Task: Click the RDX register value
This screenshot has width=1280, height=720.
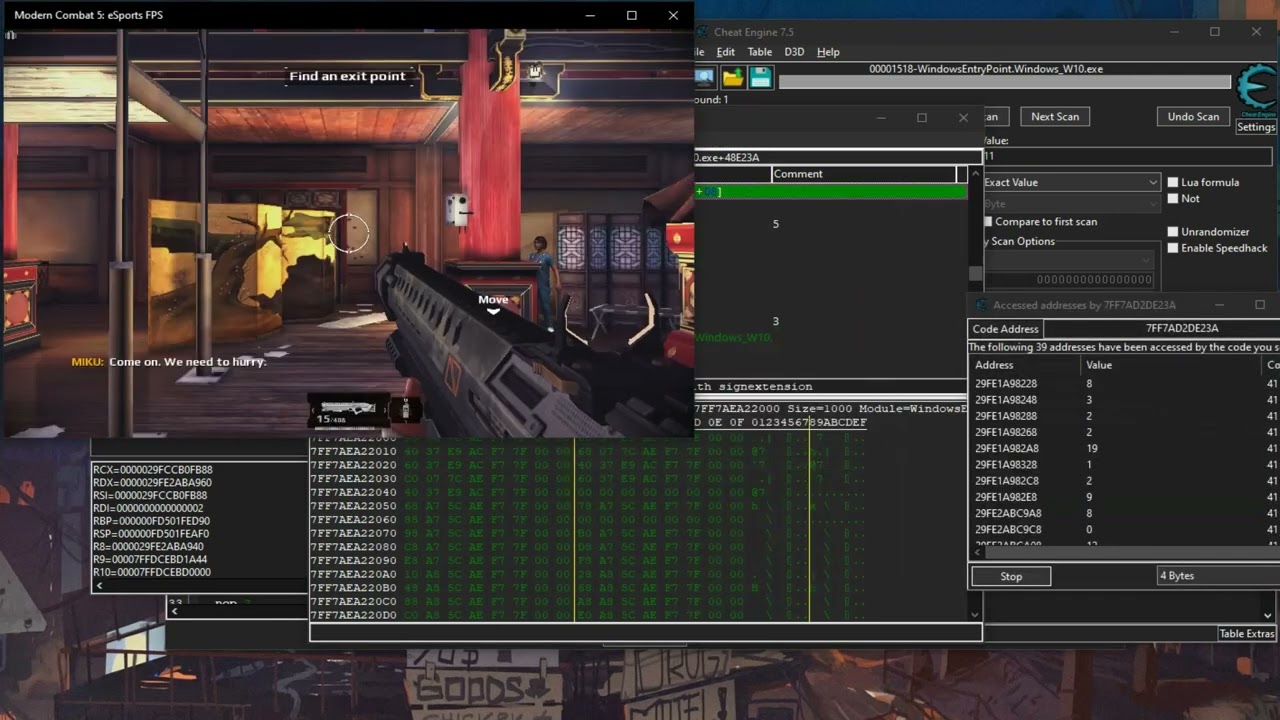Action: tap(152, 483)
